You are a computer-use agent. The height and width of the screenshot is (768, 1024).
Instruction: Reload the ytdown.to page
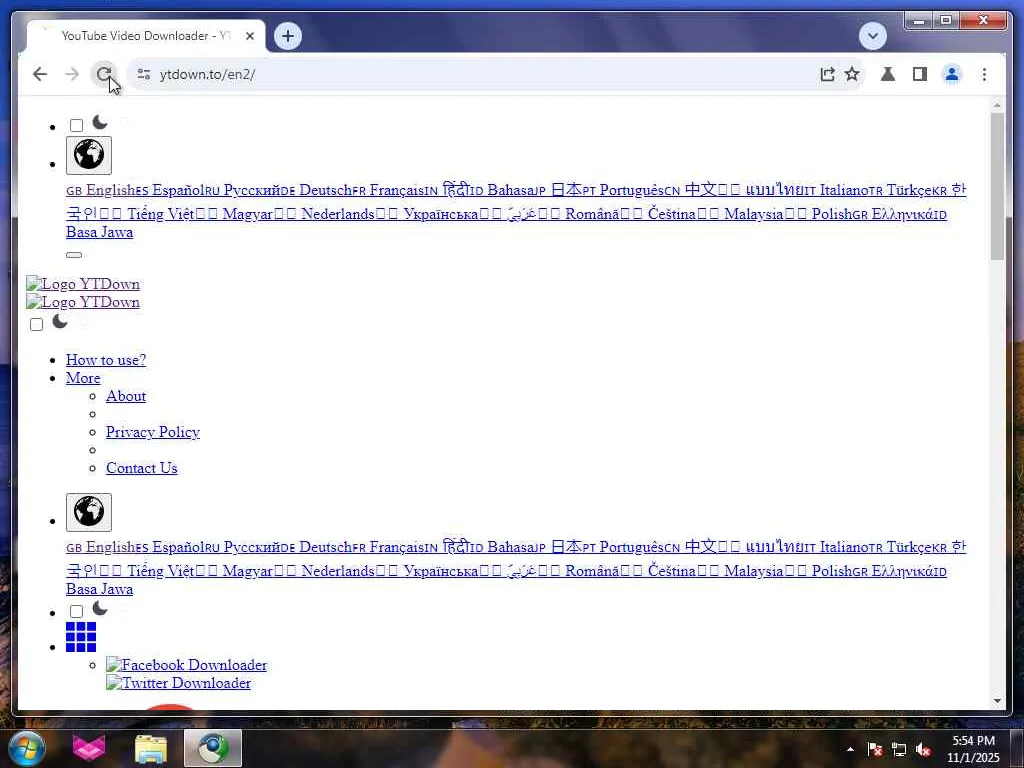pos(104,74)
